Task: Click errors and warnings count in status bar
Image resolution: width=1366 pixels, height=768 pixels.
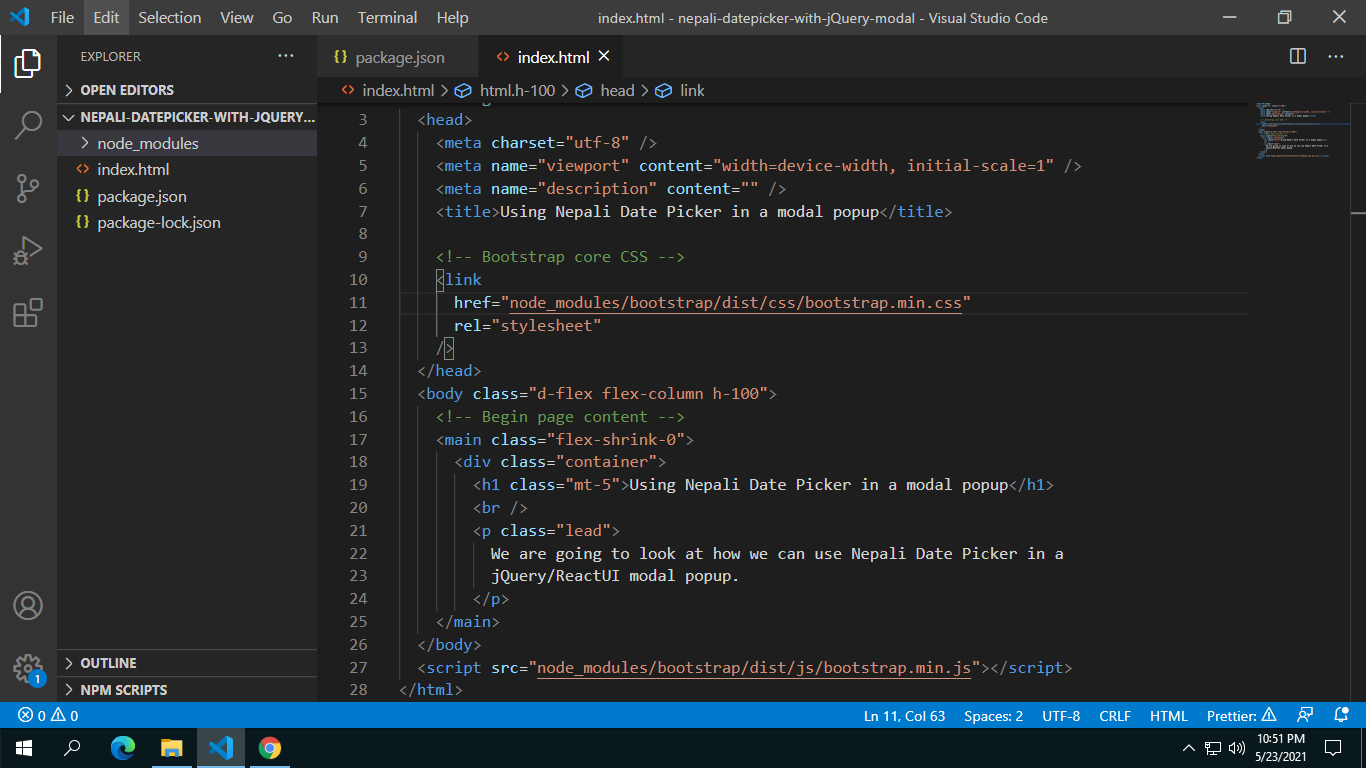Action: click(x=48, y=716)
